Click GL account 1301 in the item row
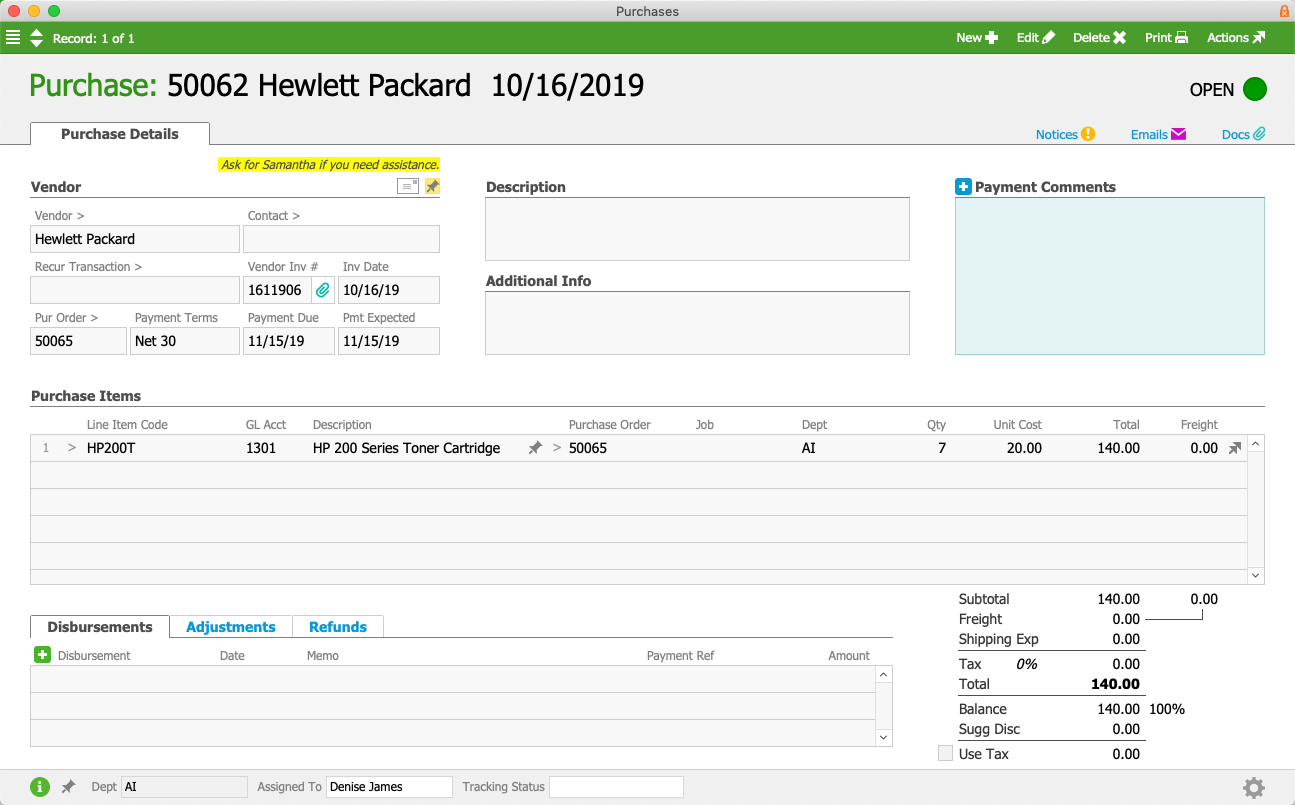 pos(260,448)
